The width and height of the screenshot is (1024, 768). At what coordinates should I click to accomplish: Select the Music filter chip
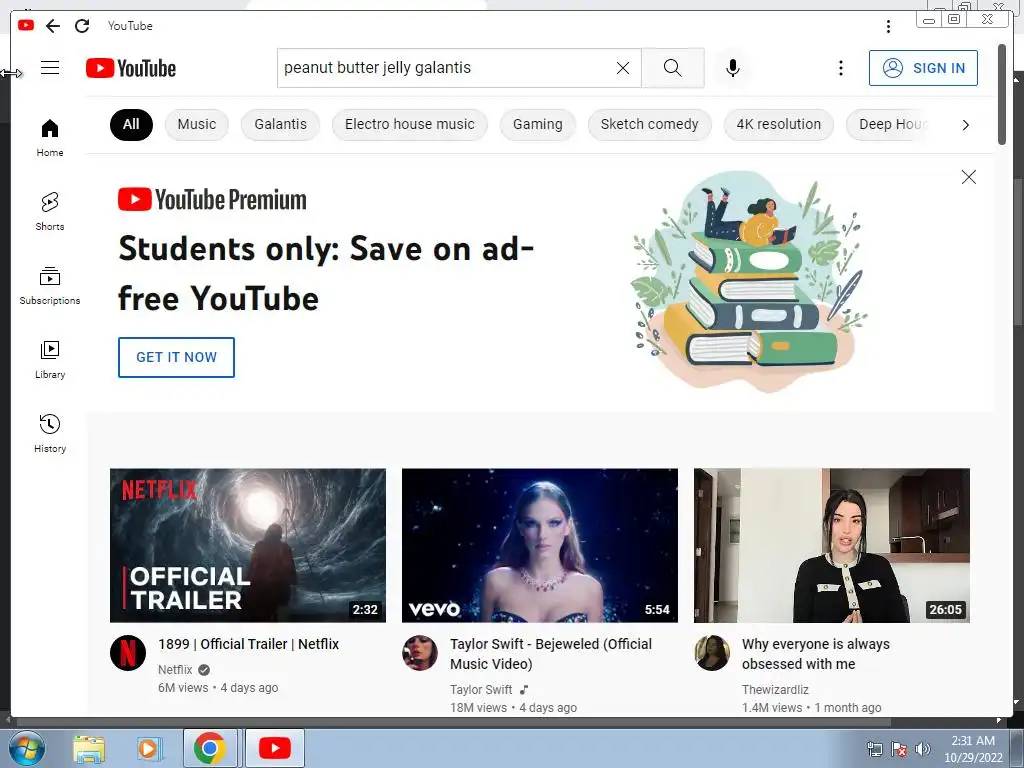[x=197, y=124]
